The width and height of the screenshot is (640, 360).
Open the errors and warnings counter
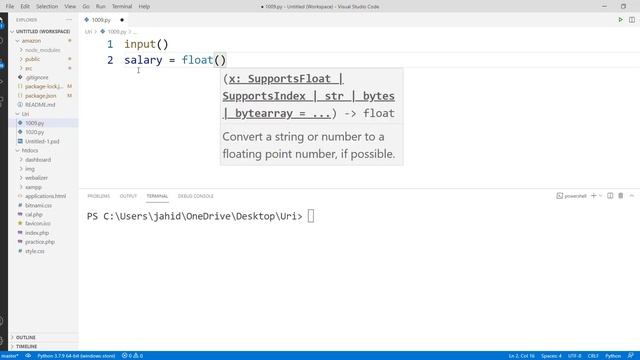132,356
